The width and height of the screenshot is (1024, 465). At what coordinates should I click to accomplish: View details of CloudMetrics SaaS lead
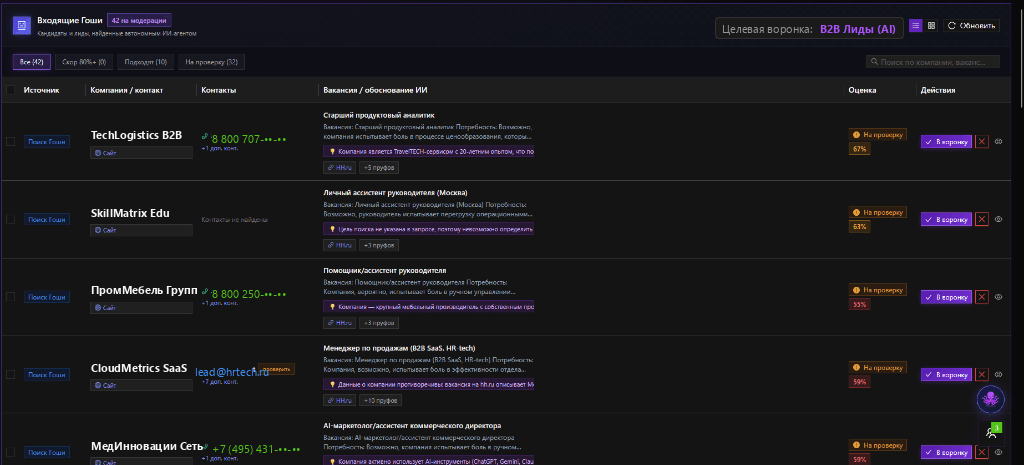pyautogui.click(x=999, y=375)
